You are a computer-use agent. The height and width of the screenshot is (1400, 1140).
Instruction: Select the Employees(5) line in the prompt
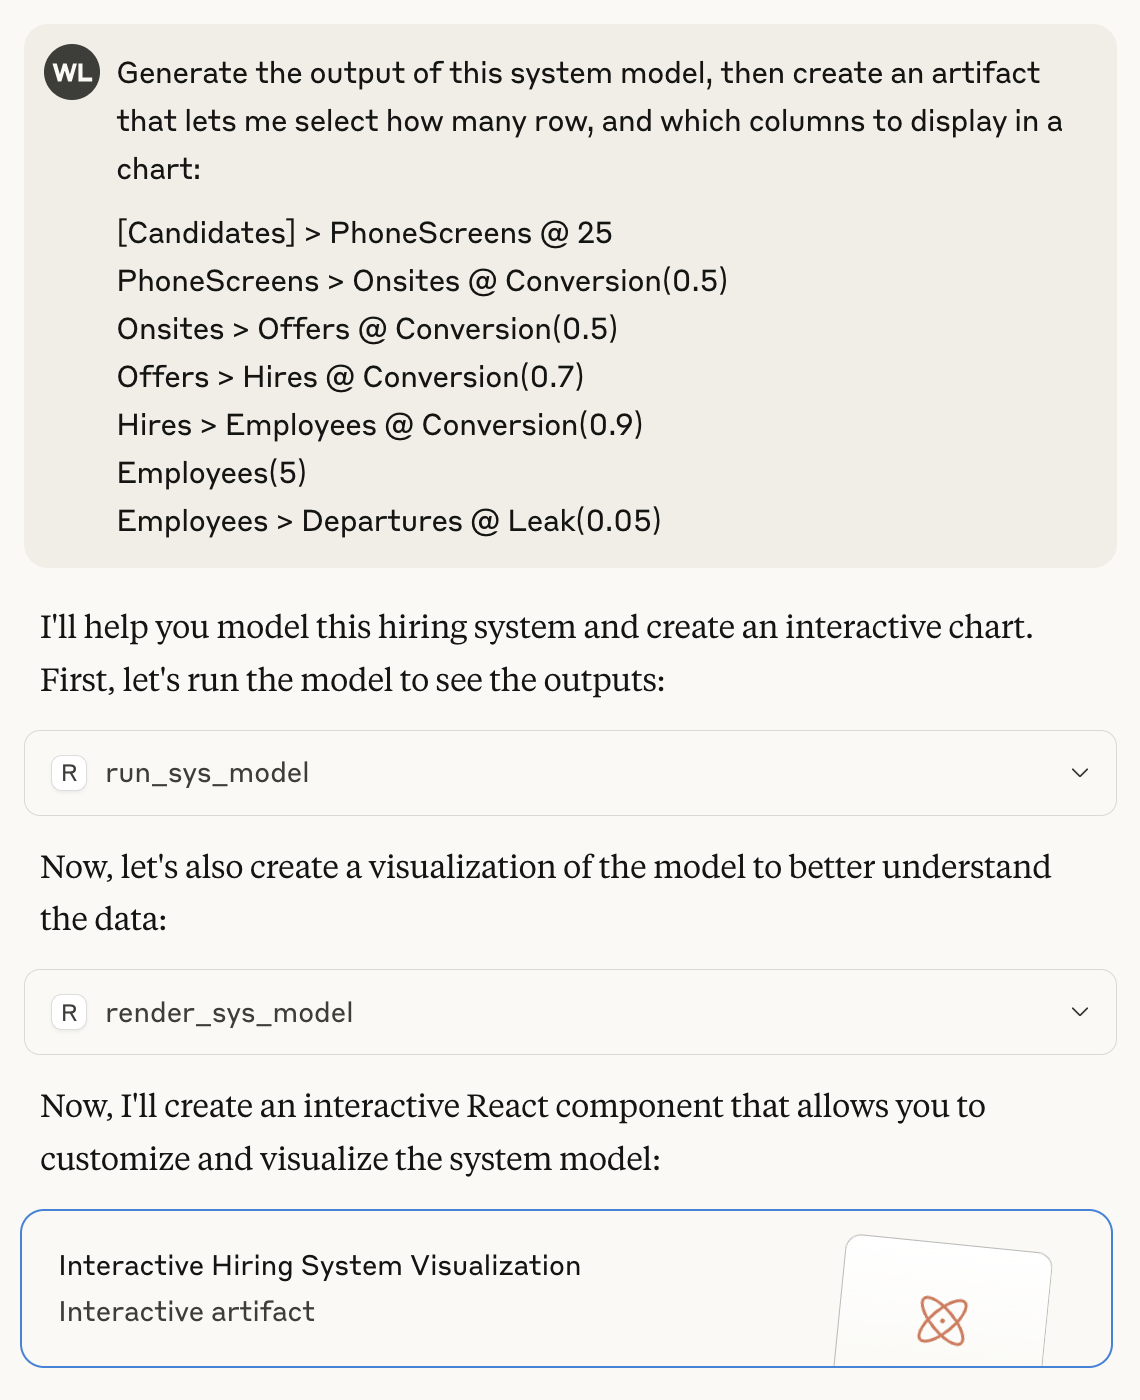point(210,472)
